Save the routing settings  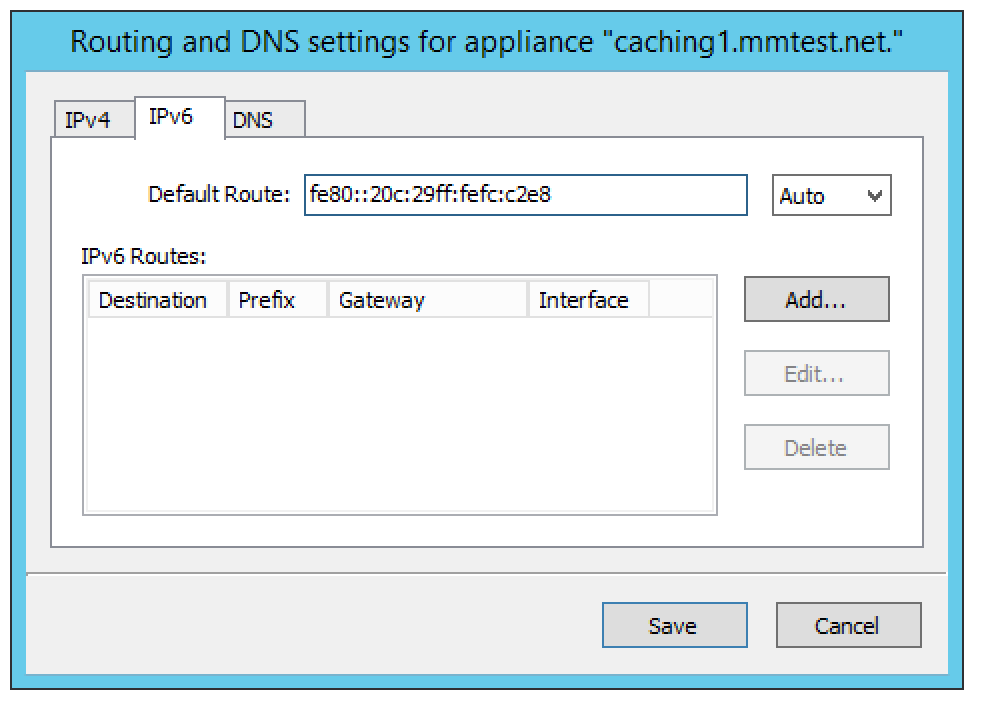click(x=673, y=626)
